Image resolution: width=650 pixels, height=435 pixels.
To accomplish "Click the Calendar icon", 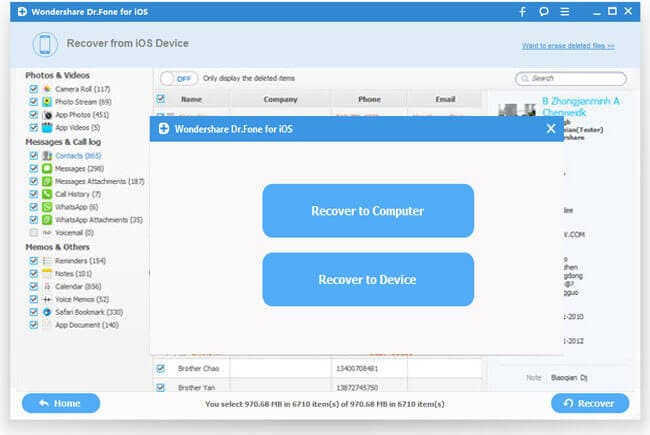I will tap(47, 287).
